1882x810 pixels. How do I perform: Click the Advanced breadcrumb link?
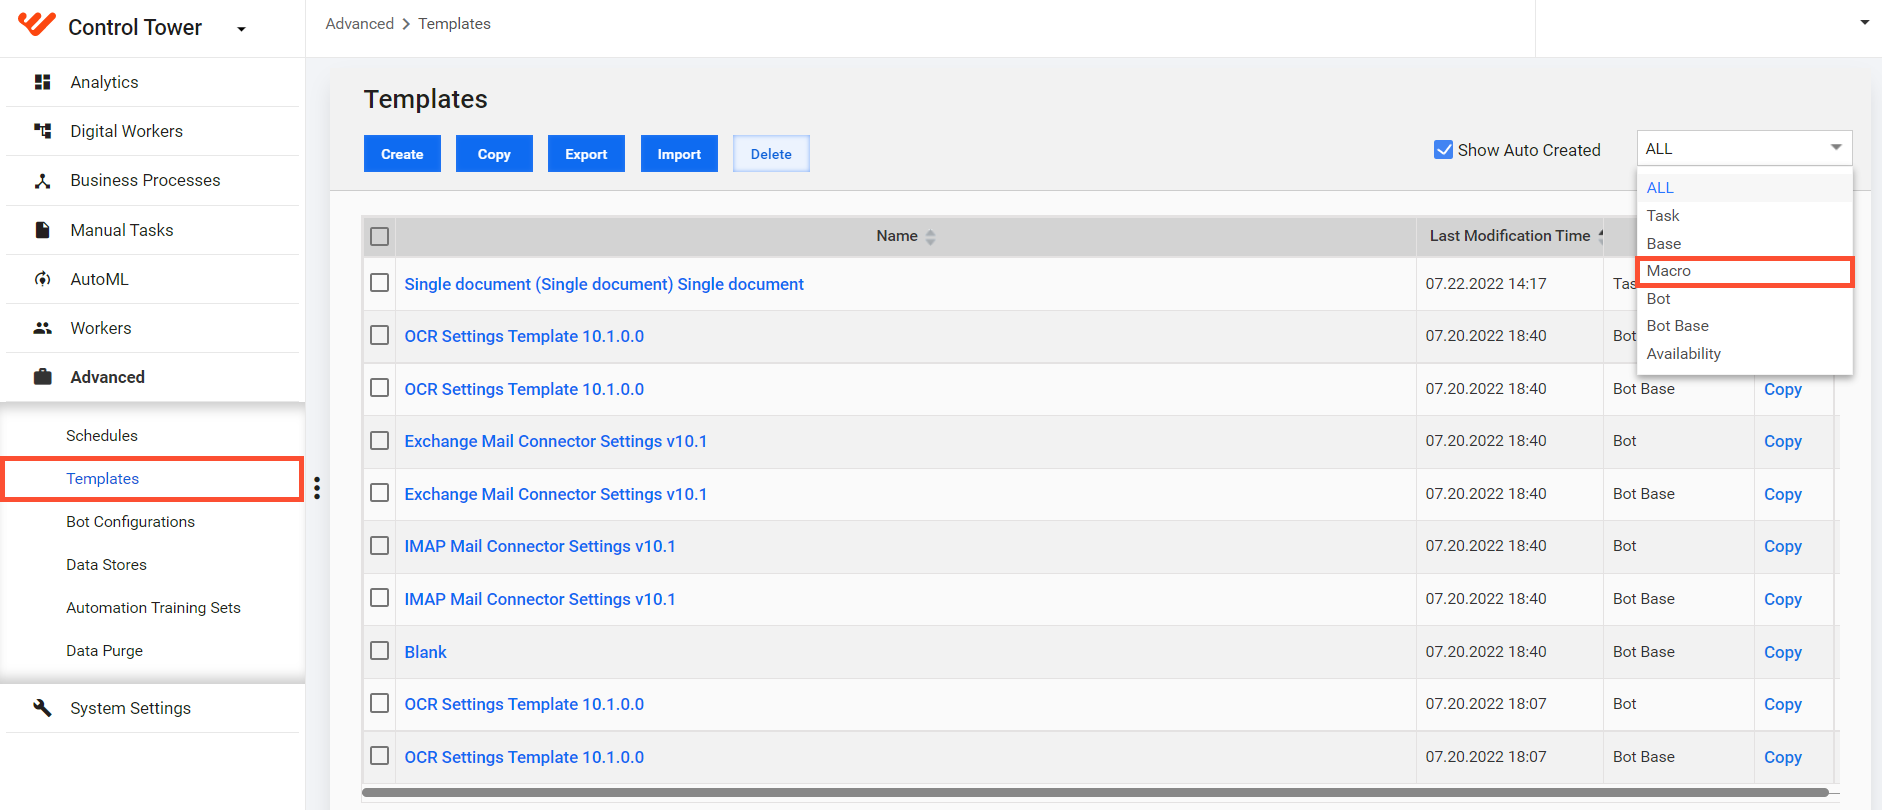click(359, 24)
